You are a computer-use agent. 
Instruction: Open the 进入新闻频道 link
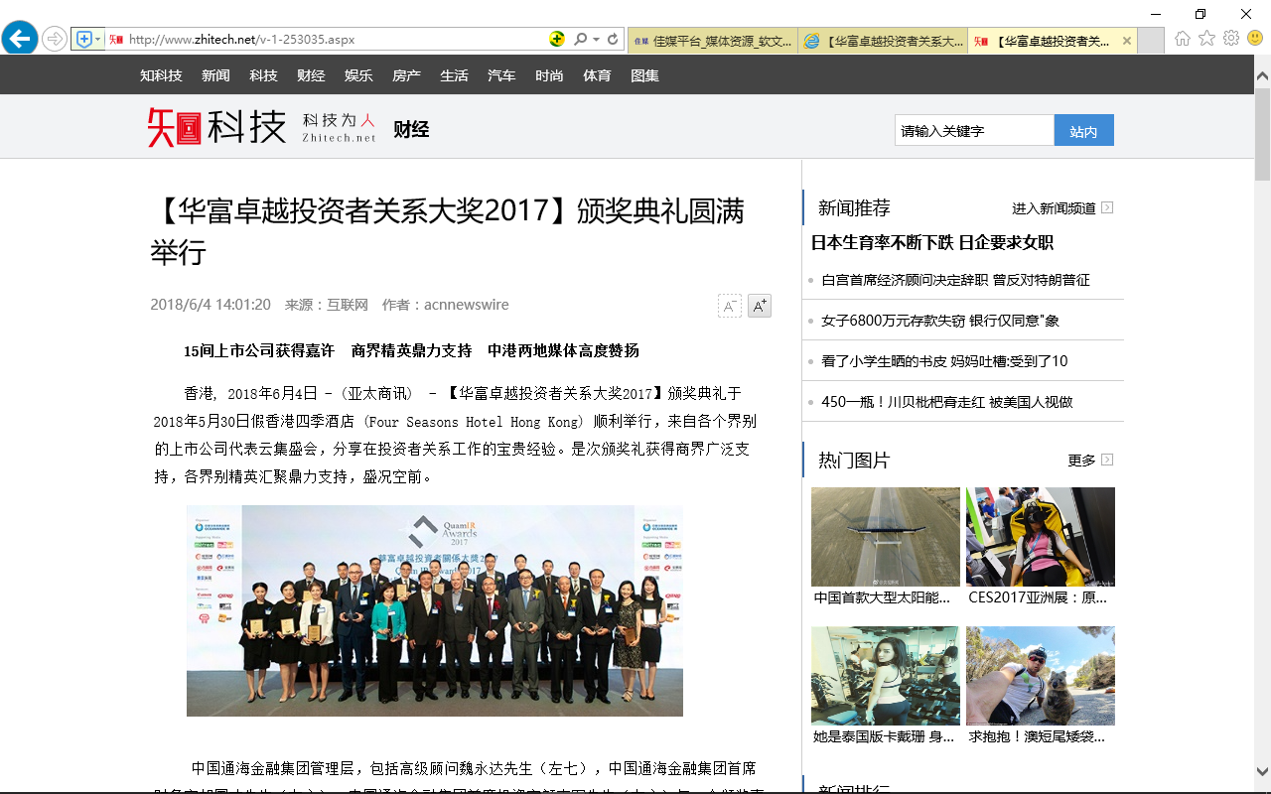[1054, 208]
